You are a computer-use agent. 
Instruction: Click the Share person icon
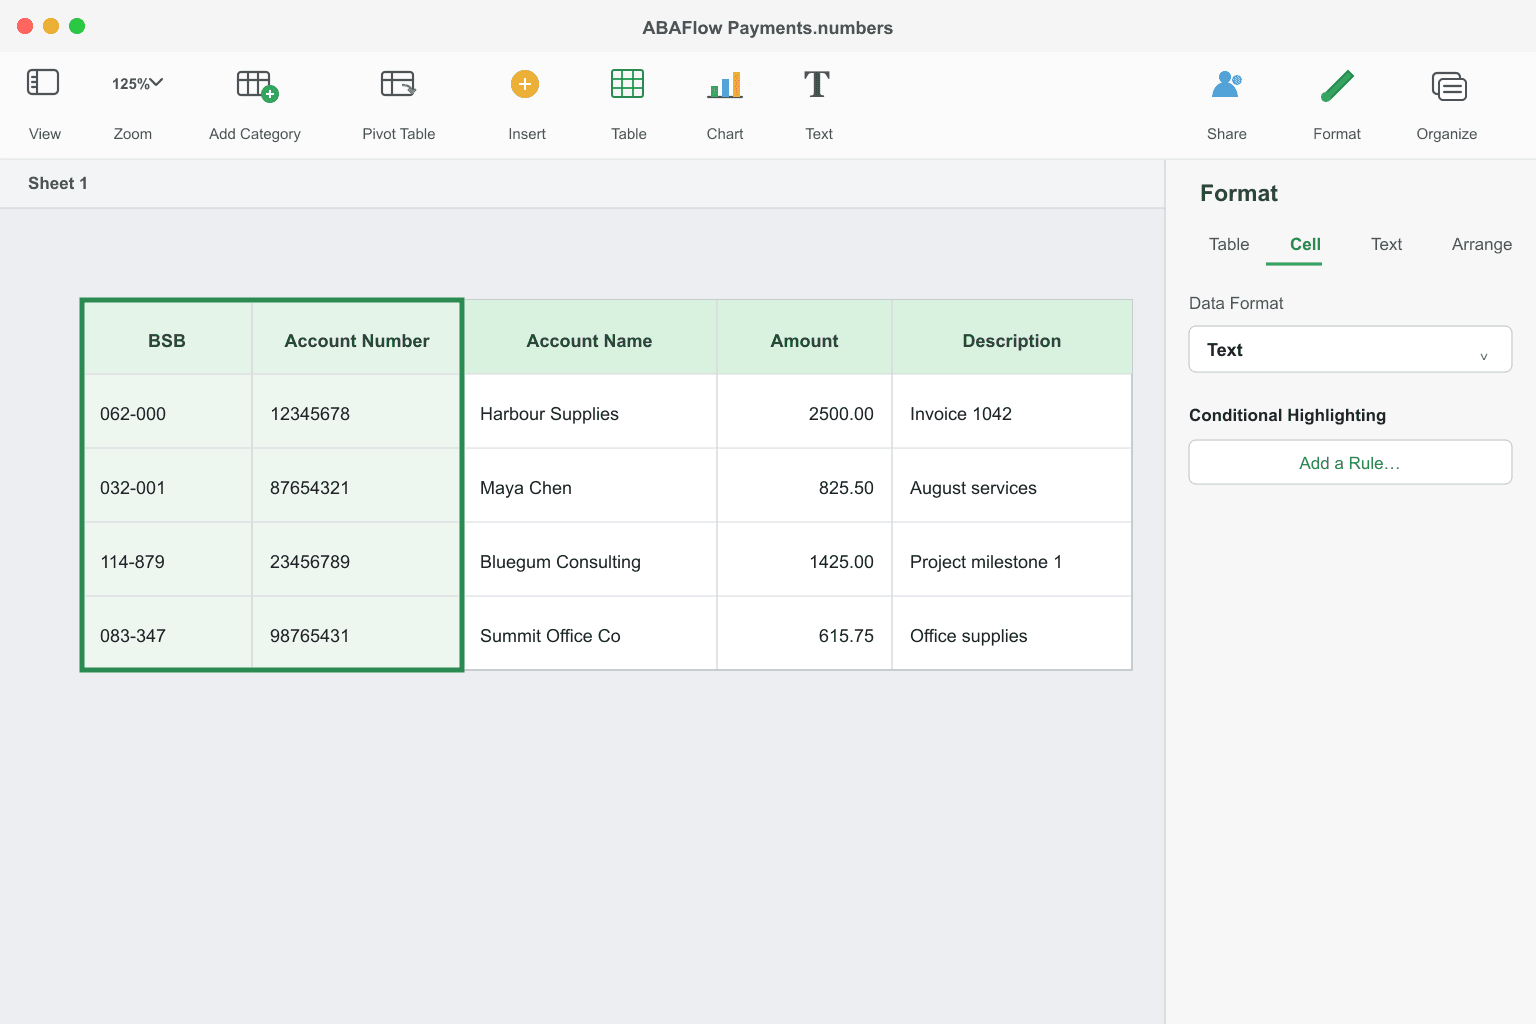pyautogui.click(x=1226, y=84)
